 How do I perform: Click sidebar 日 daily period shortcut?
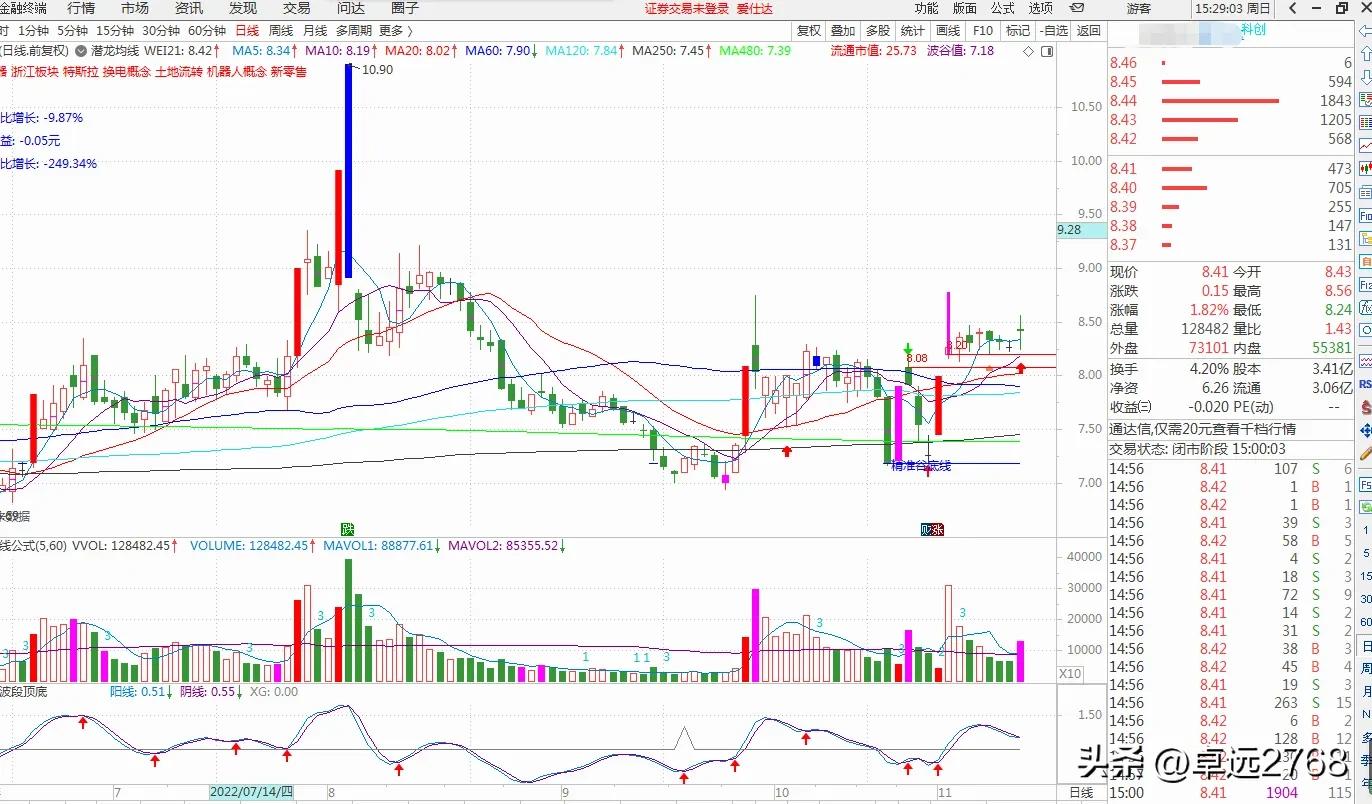point(1366,646)
